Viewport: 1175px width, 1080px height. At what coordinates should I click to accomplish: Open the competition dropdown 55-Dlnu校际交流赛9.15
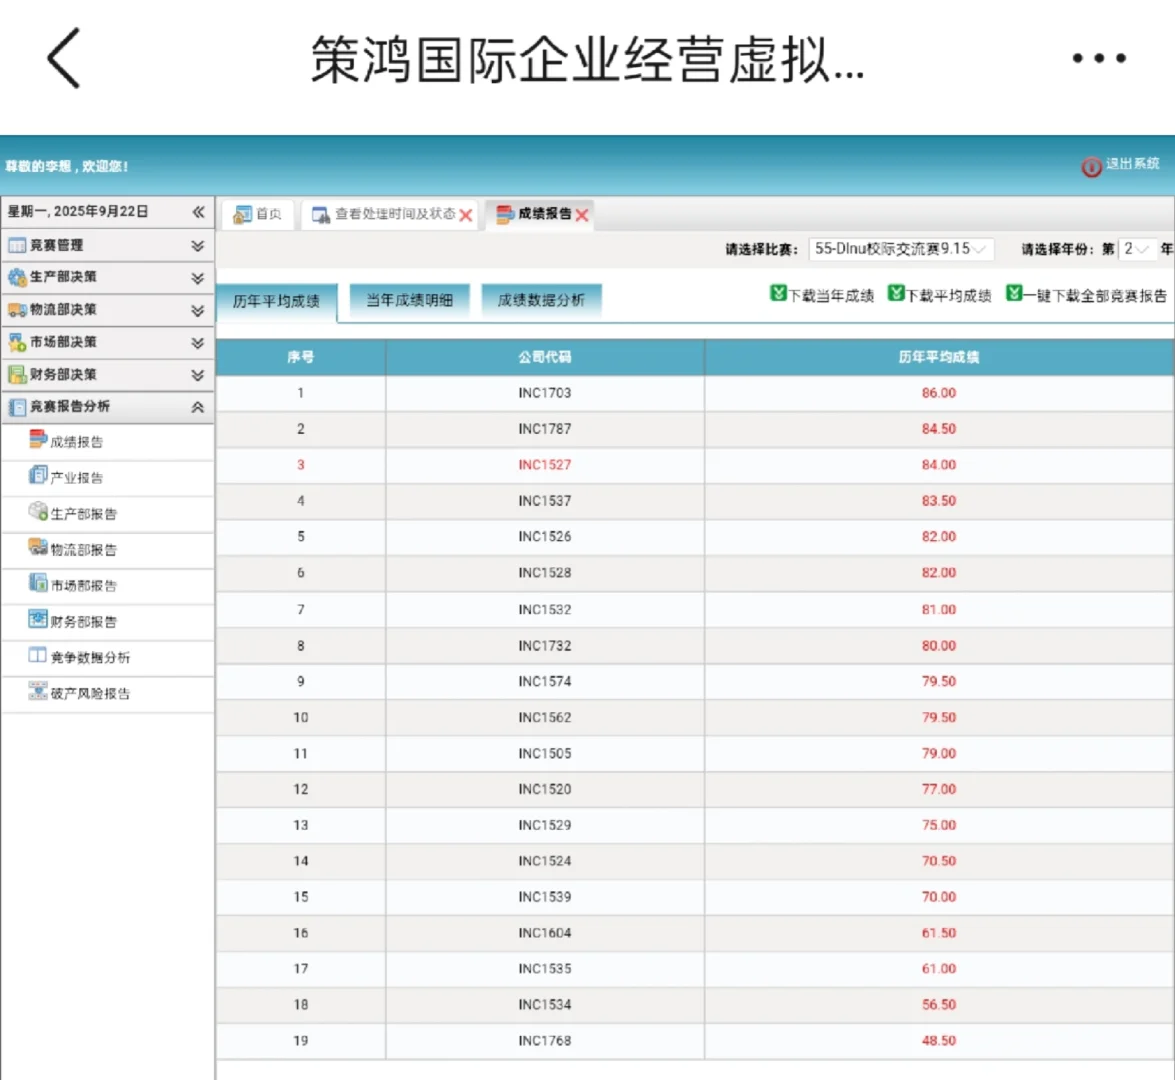coord(901,249)
